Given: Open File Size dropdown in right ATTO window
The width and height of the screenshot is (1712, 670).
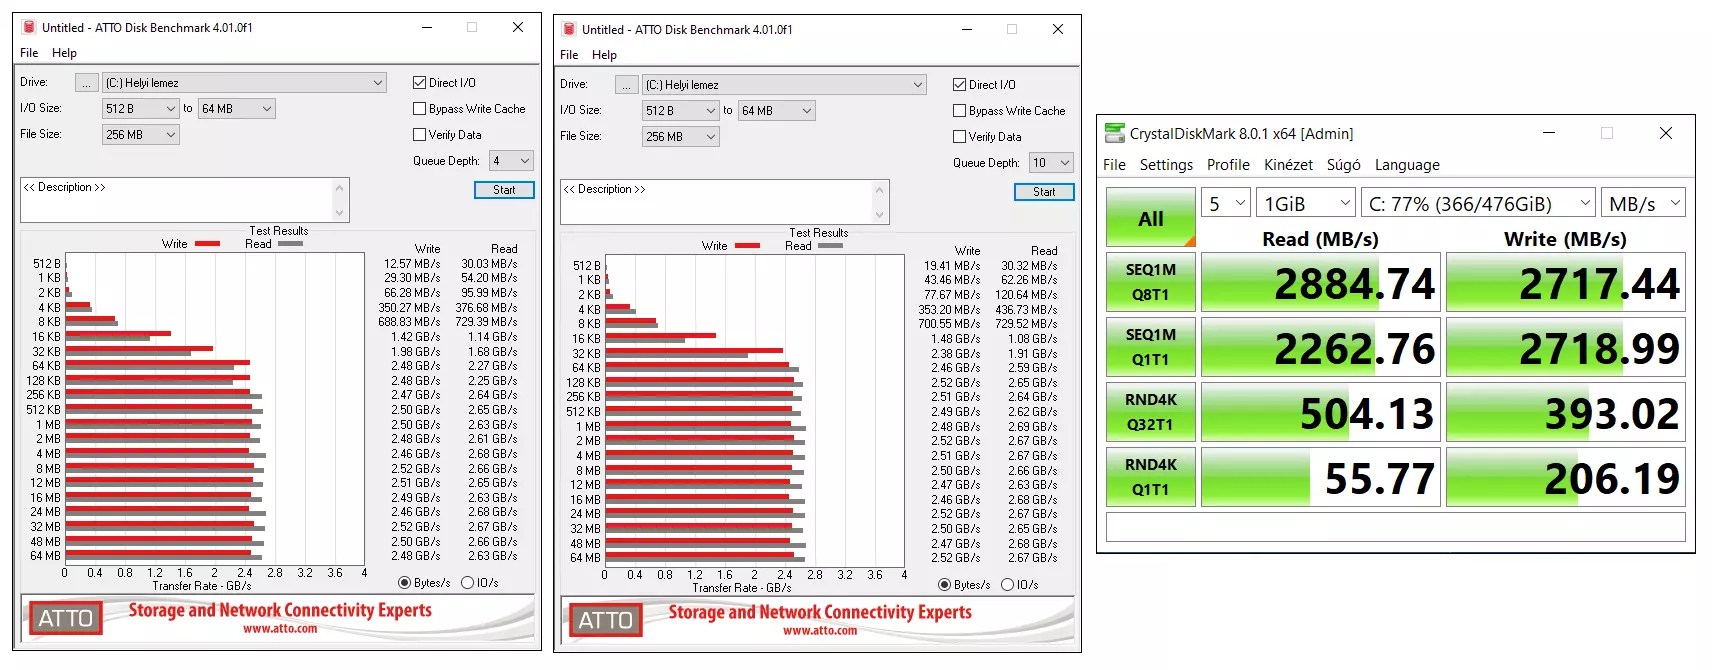Looking at the screenshot, I should 680,137.
